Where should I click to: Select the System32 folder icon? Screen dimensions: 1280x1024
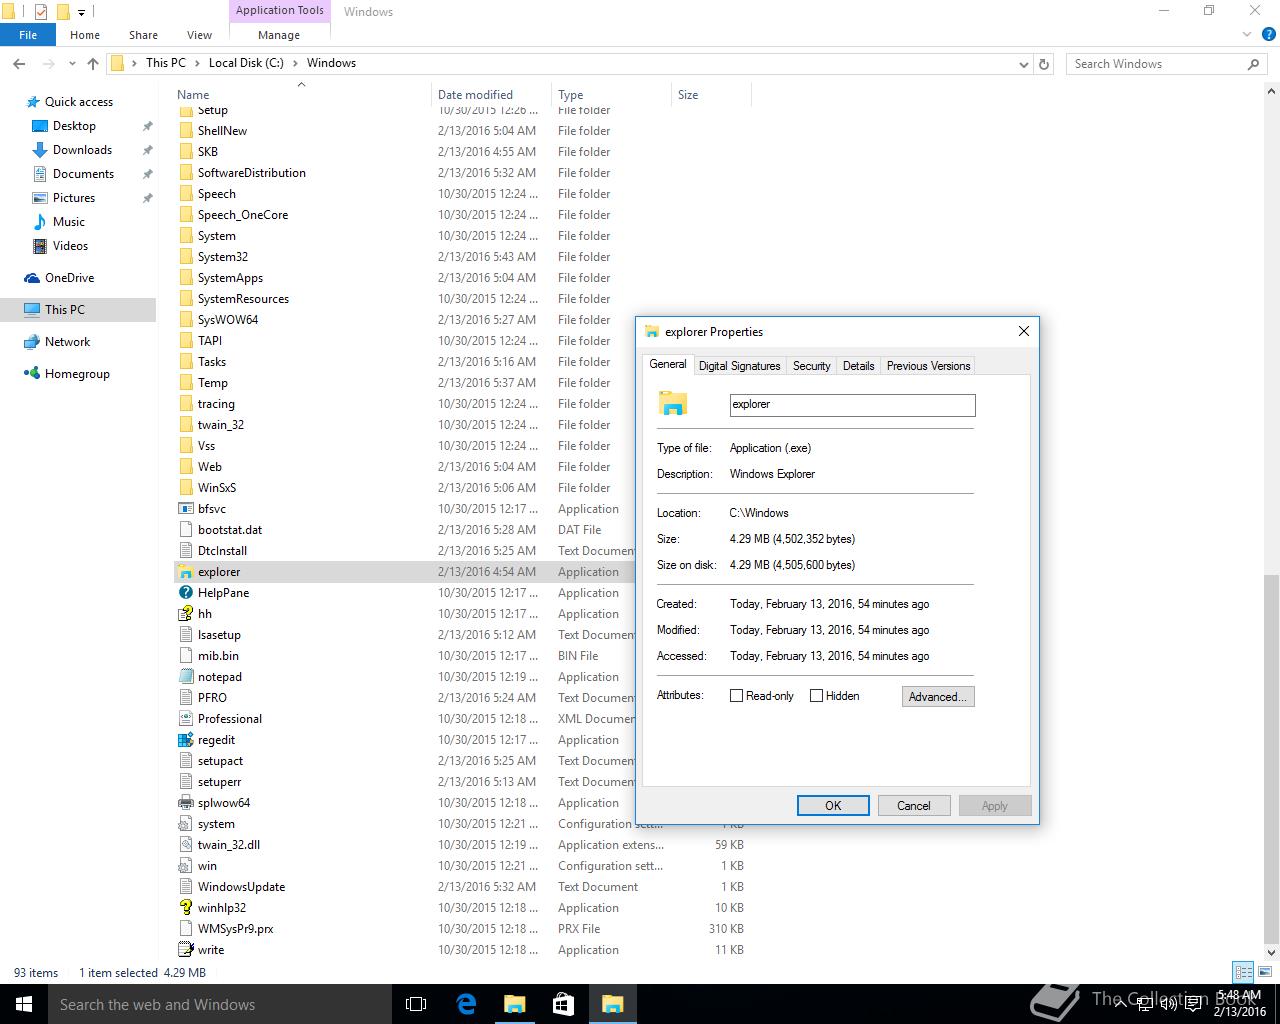185,257
